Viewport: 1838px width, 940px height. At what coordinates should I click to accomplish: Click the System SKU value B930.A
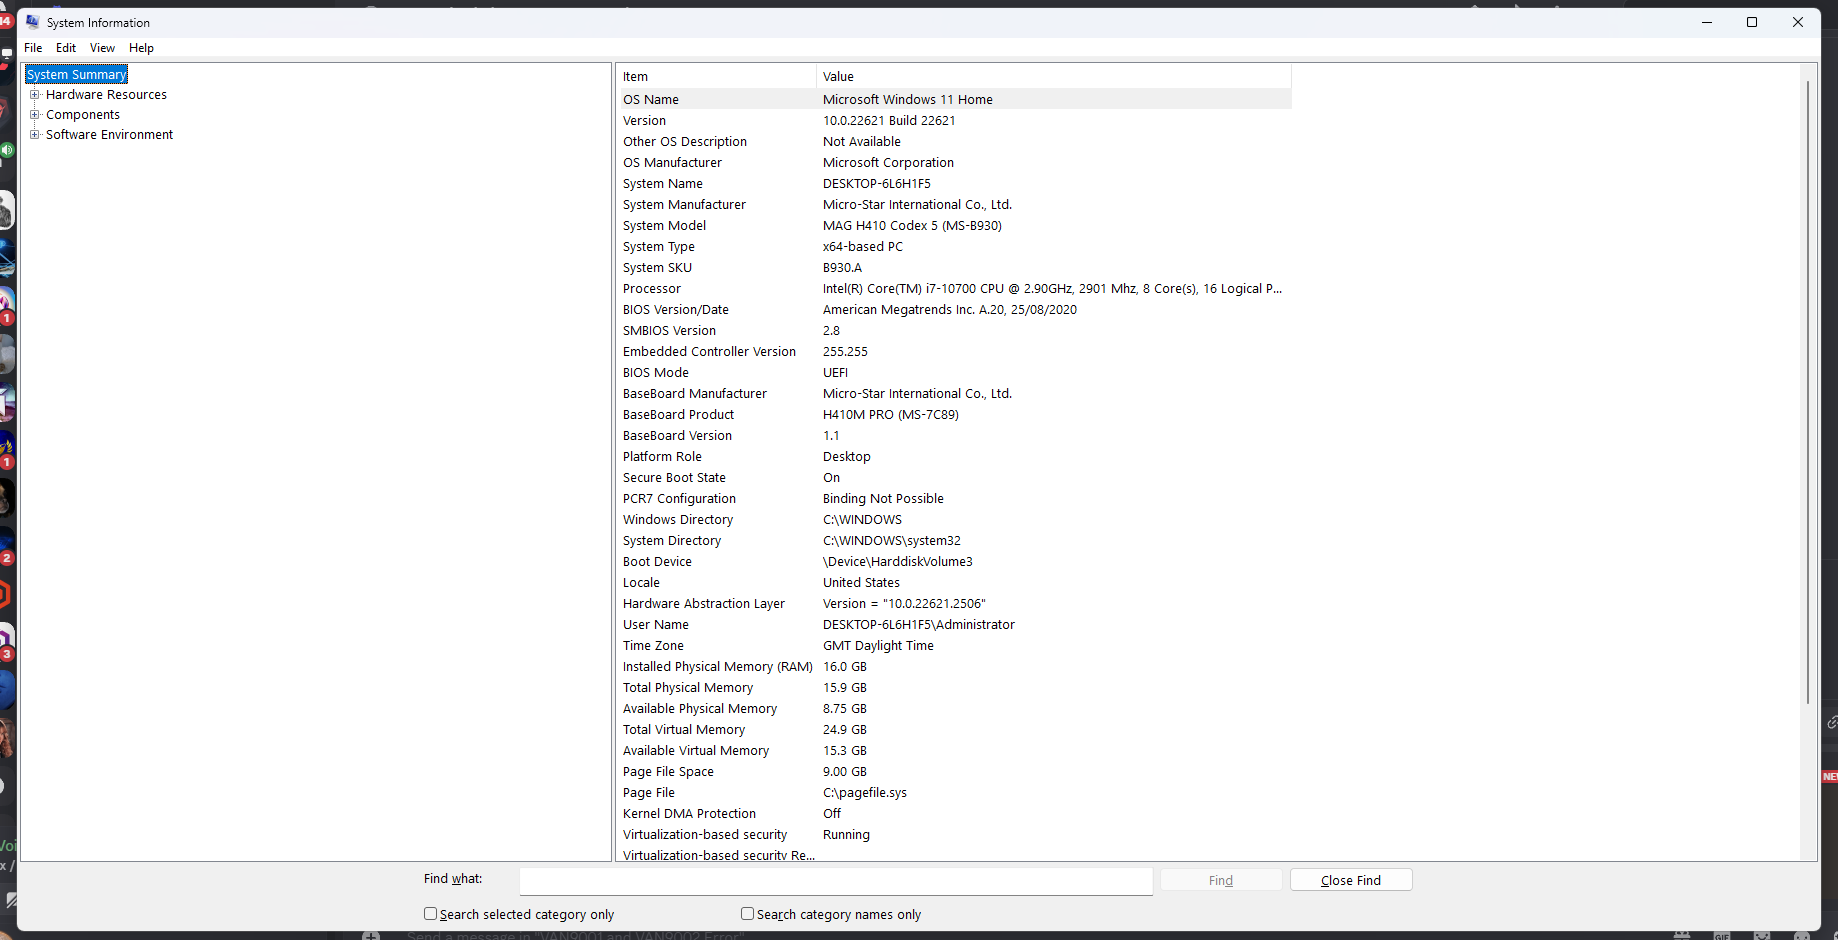[842, 268]
